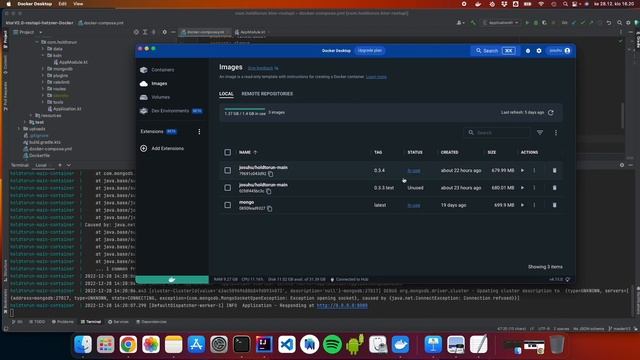Copy the mongo image ID
Screen dimensions: 640x360
(x=270, y=209)
